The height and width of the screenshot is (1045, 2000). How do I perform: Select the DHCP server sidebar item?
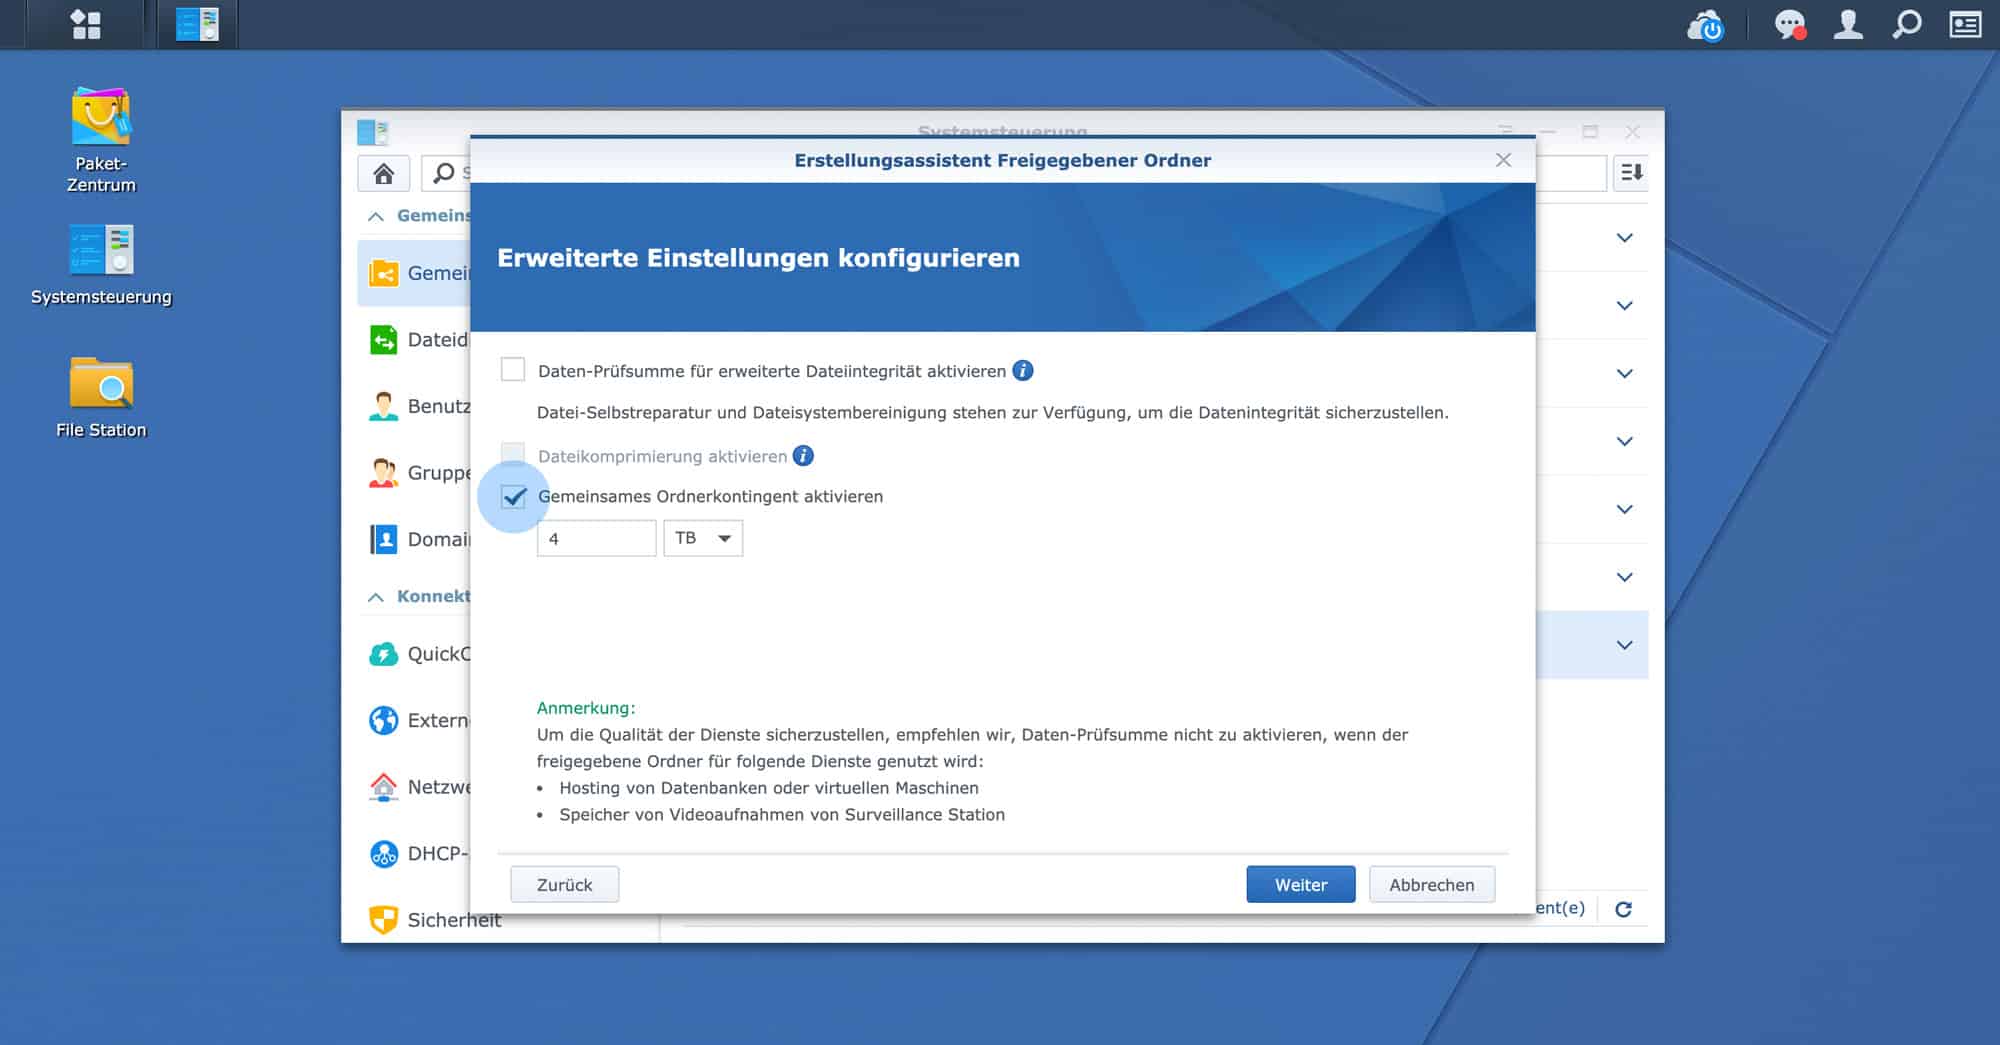(x=414, y=854)
